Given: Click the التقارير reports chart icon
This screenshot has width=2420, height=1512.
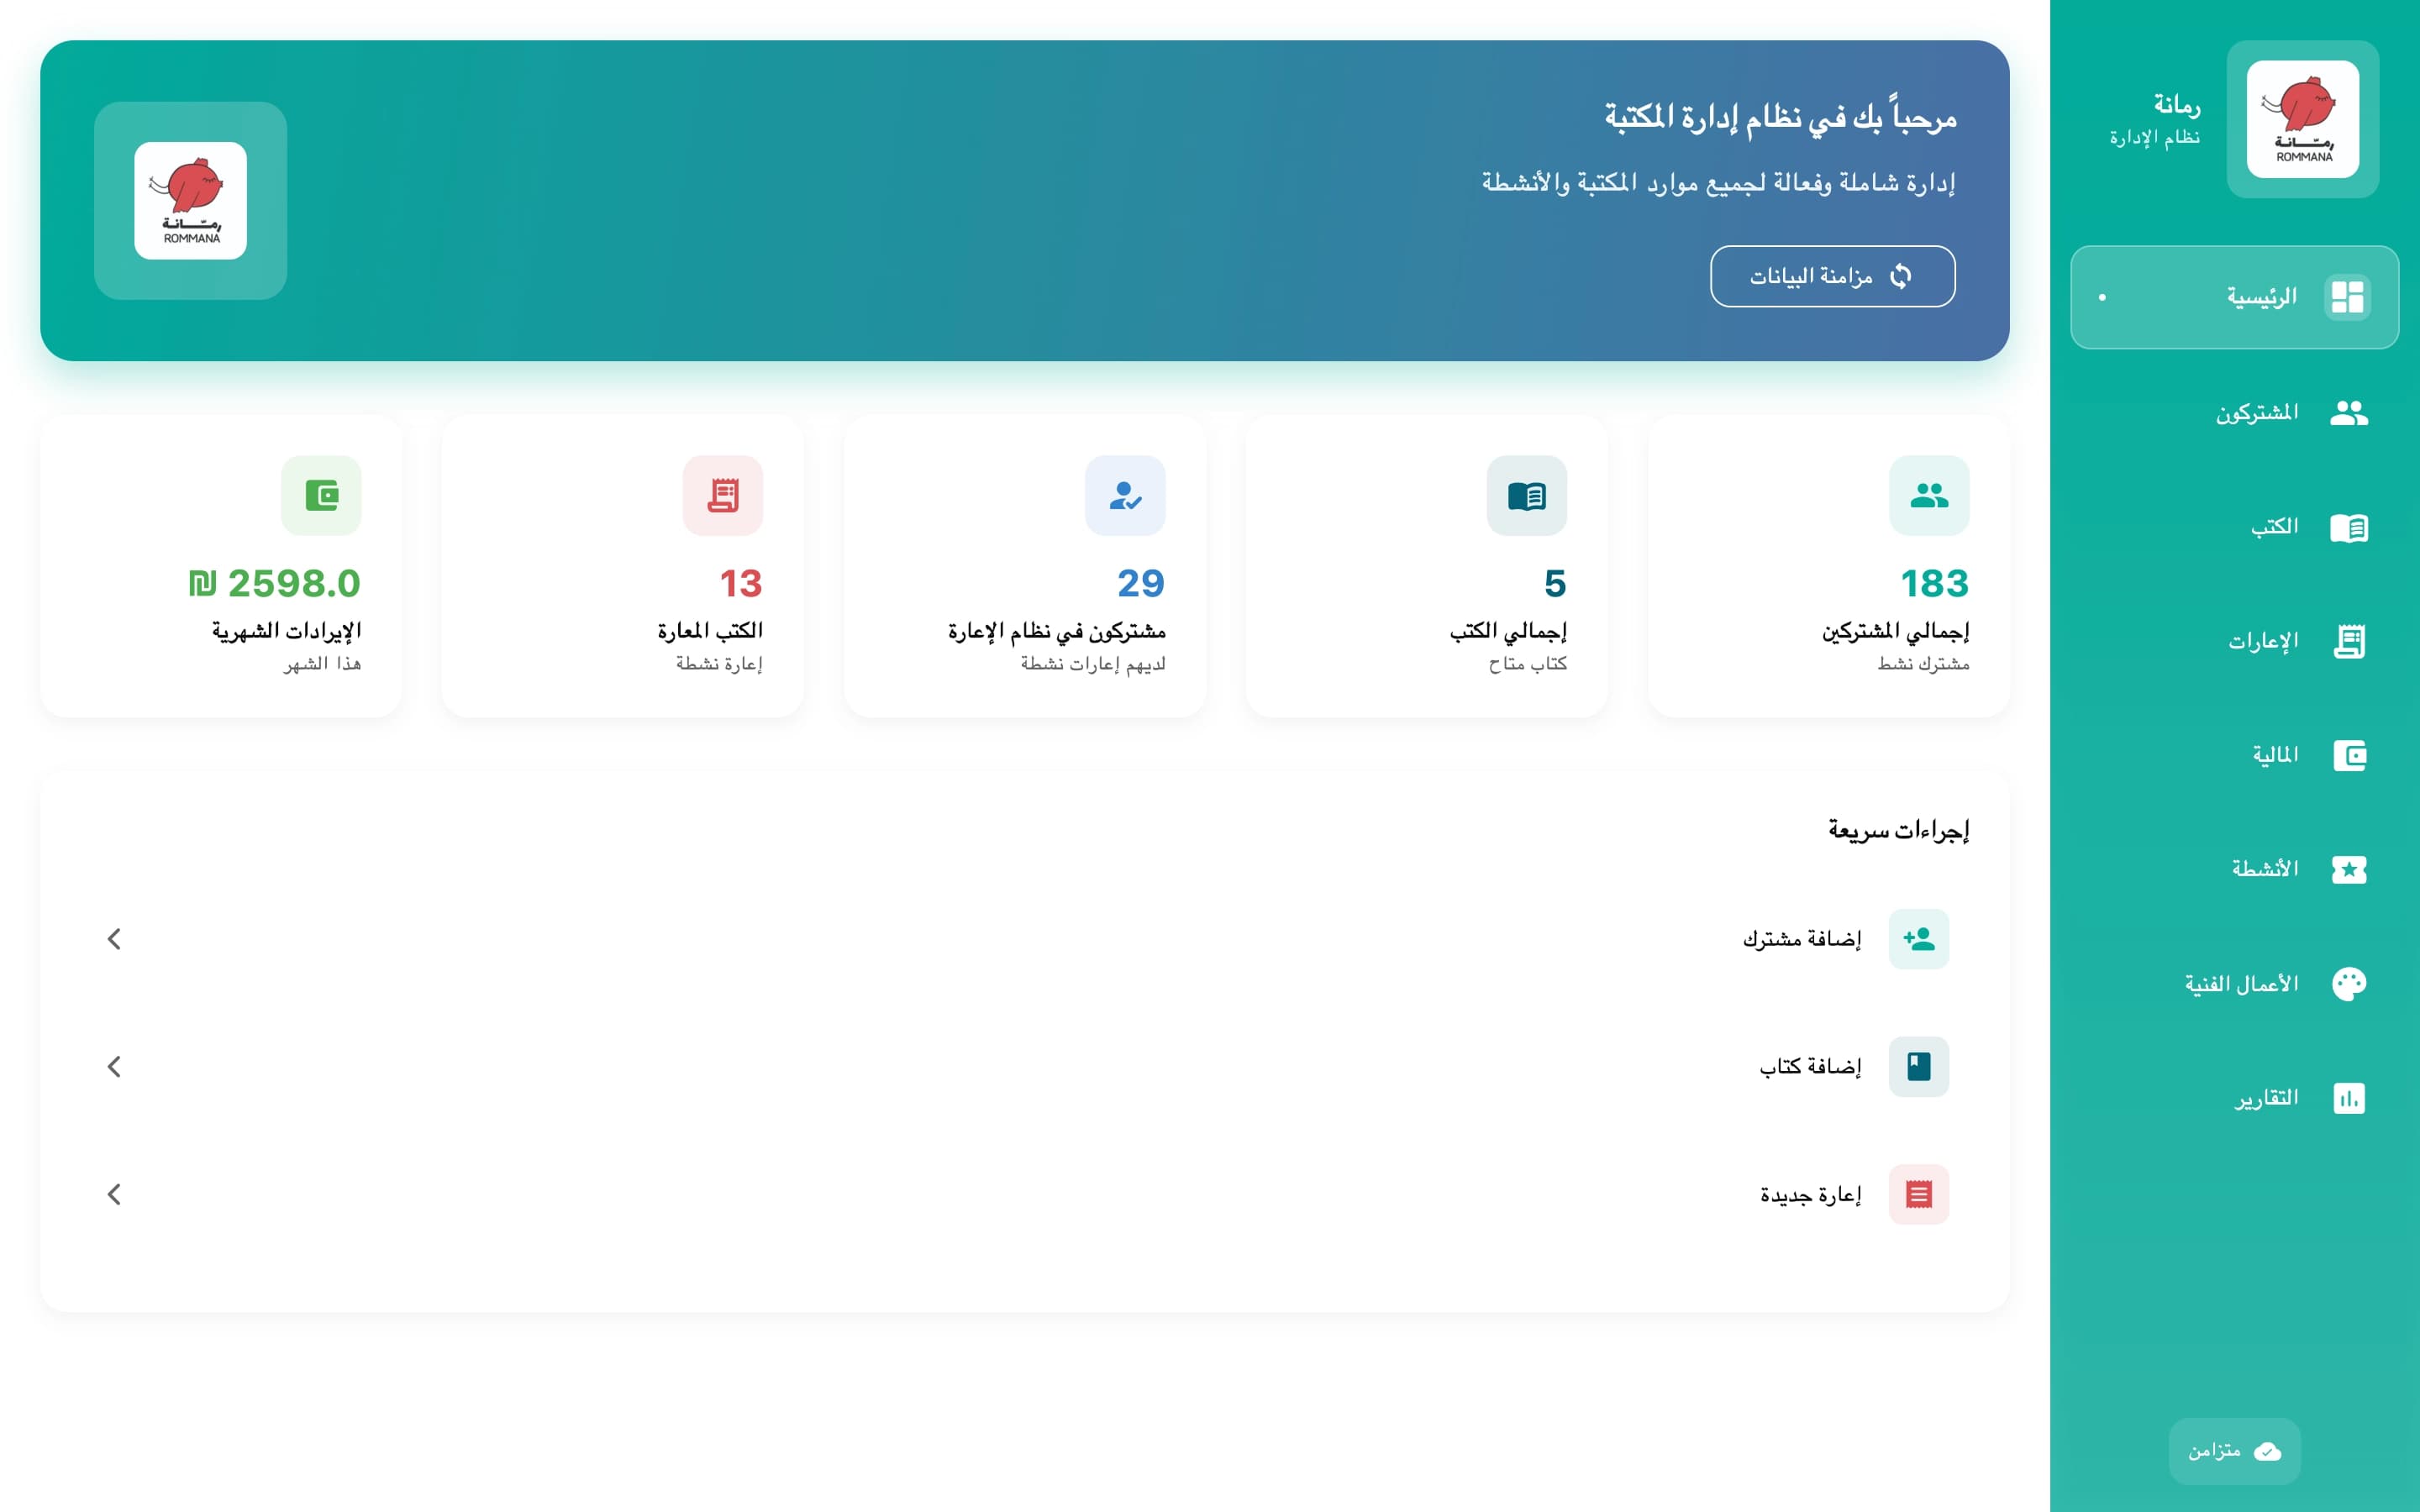Looking at the screenshot, I should click(2351, 1097).
